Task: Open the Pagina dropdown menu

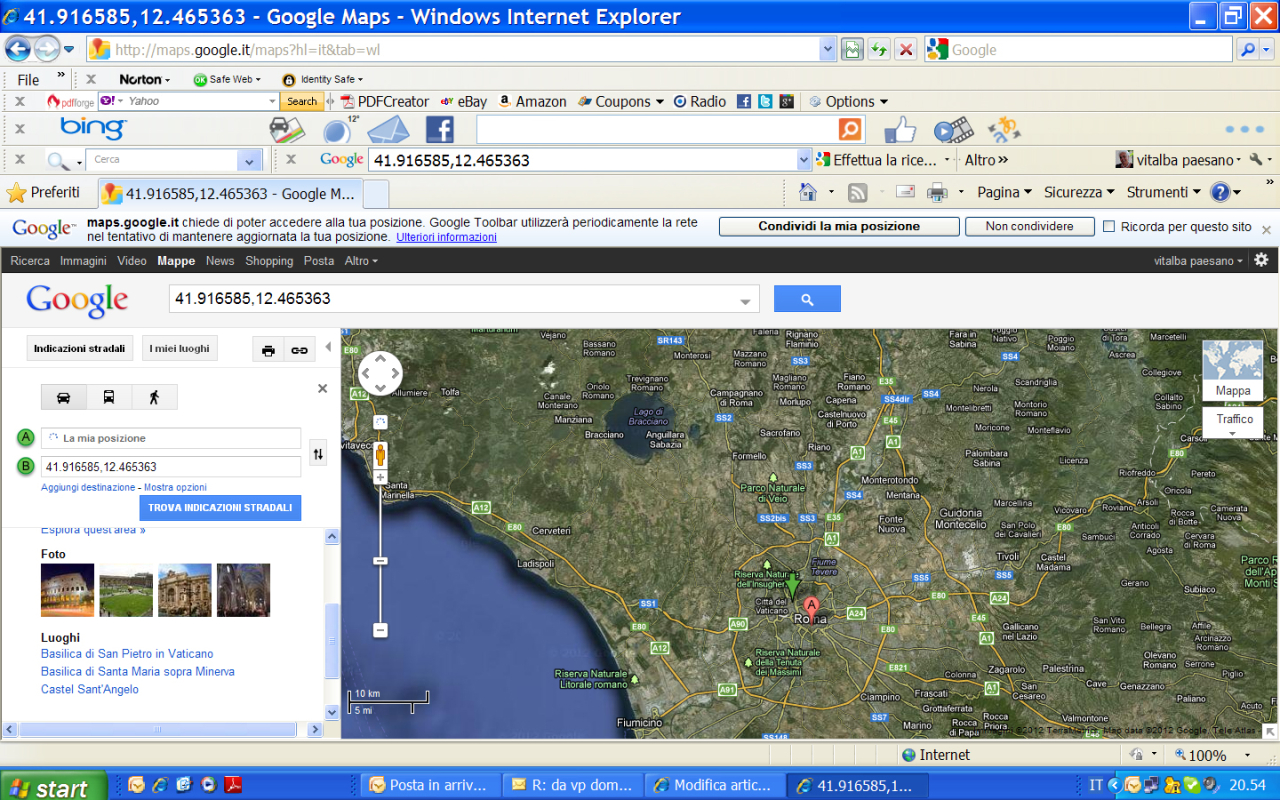Action: click(x=1004, y=192)
